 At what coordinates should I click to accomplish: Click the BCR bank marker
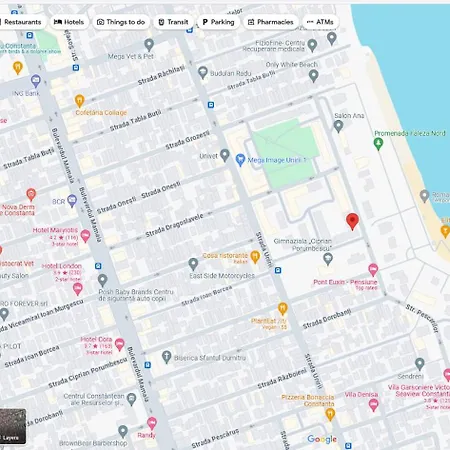[72, 201]
